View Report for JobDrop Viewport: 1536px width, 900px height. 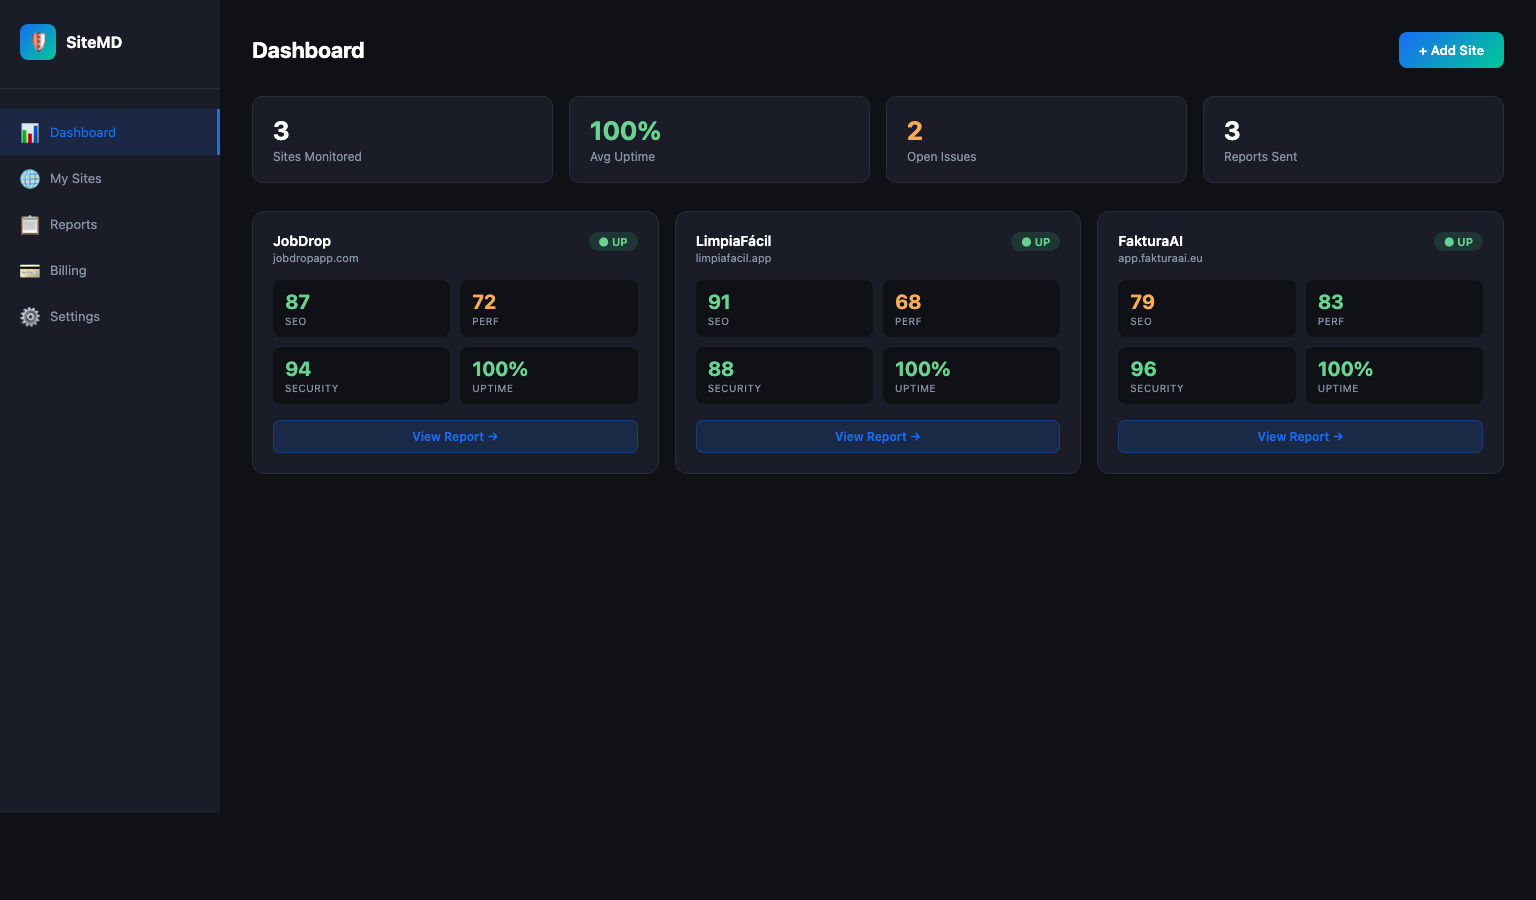coord(455,436)
